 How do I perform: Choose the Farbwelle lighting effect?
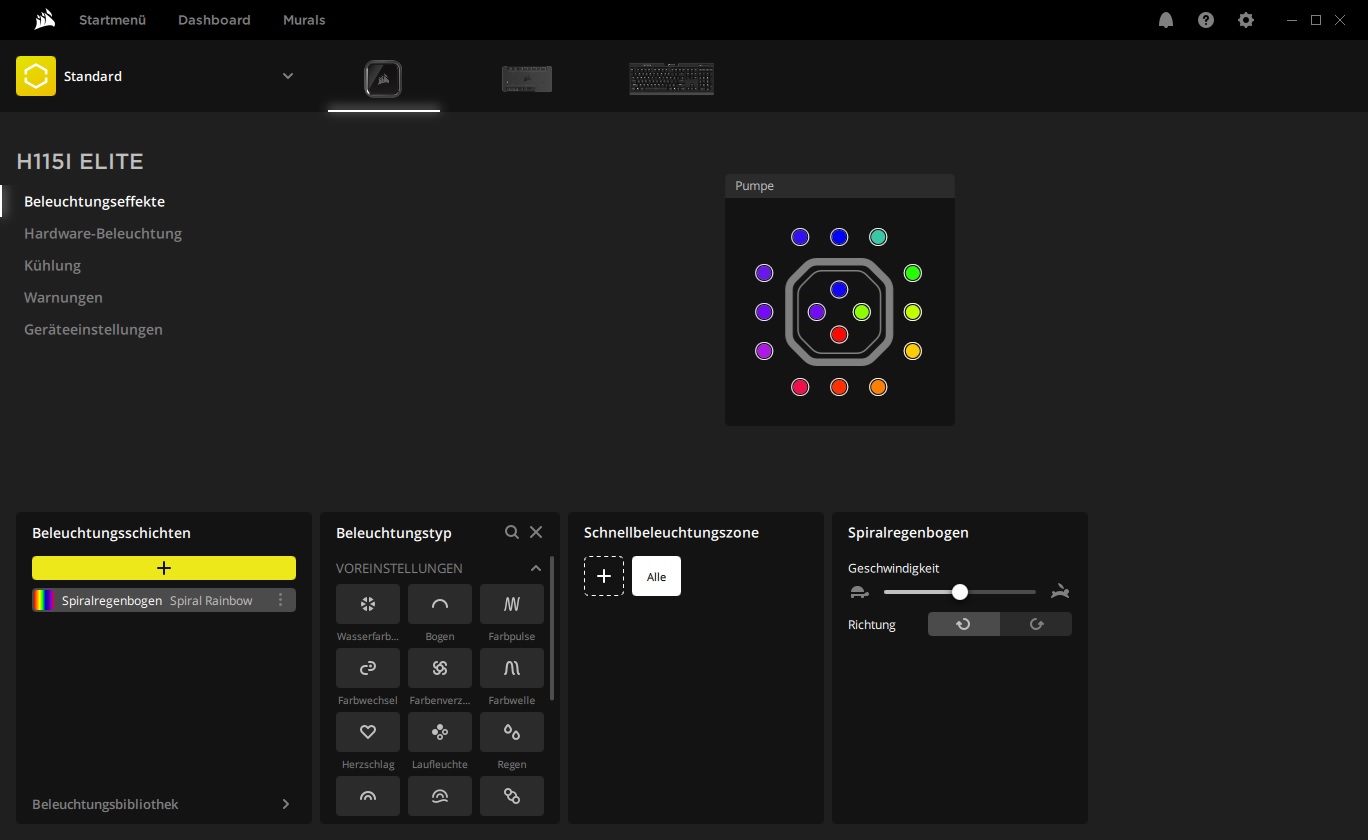pos(512,668)
